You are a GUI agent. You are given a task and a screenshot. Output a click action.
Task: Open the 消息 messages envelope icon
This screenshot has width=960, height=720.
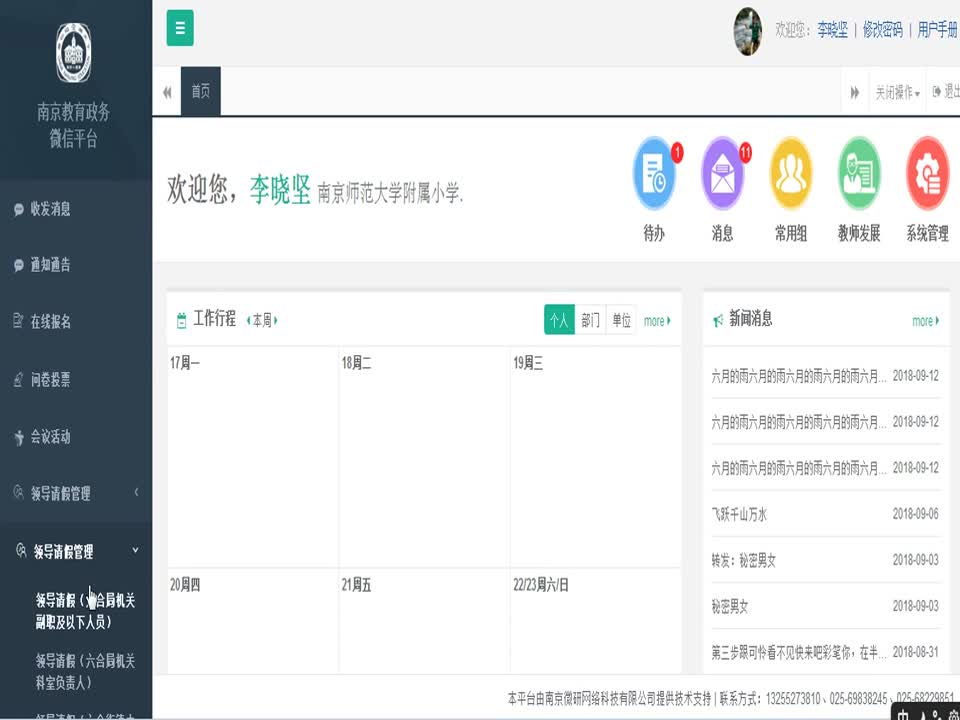pos(723,174)
